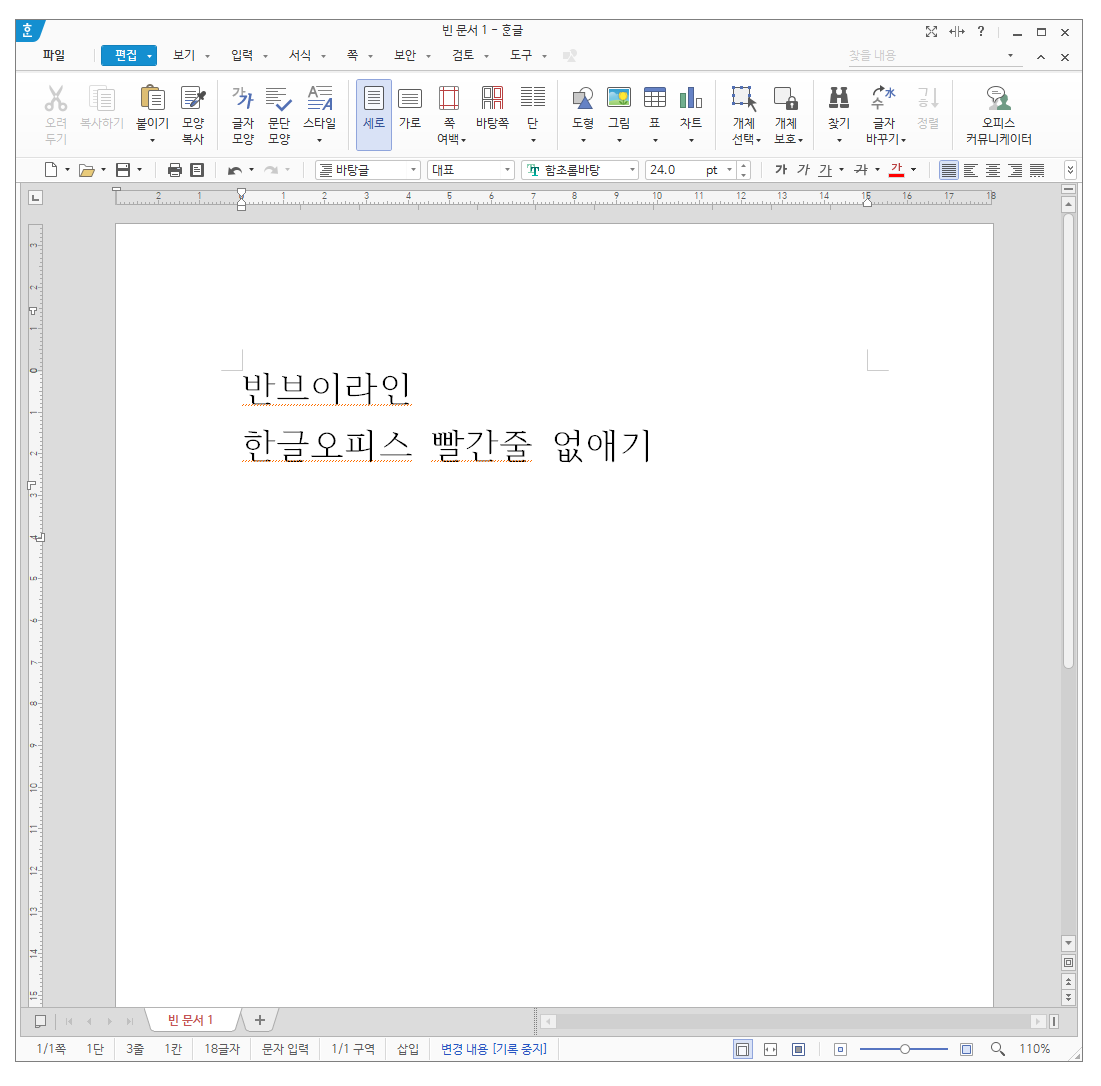Click the Copy (복사하기) icon
Image resolution: width=1101 pixels, height=1086 pixels.
[102, 99]
